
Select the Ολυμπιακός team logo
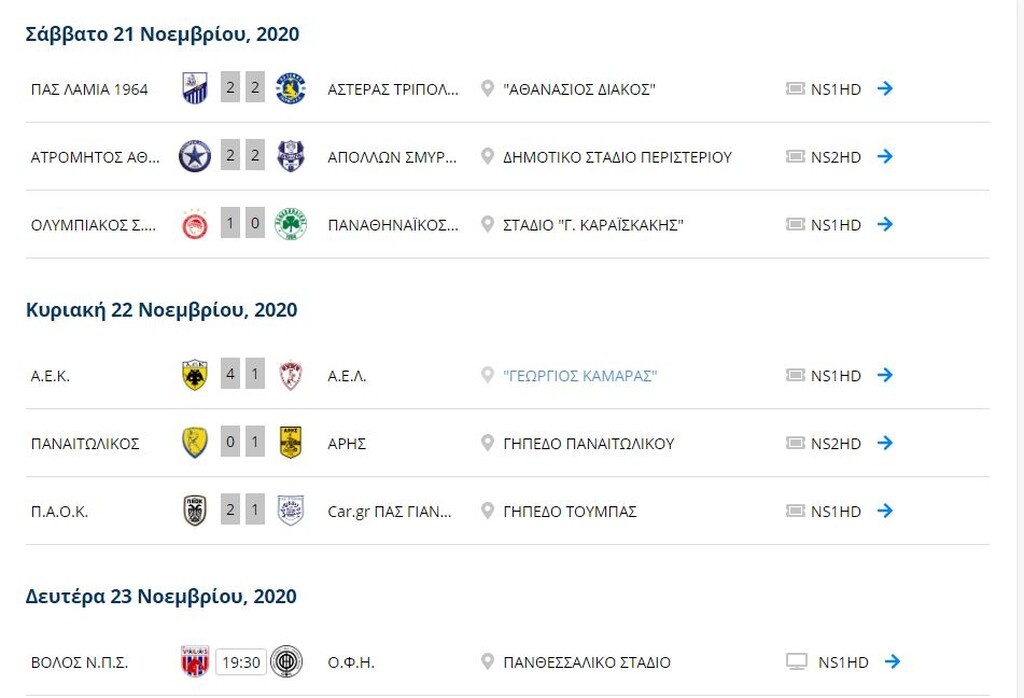tap(196, 223)
